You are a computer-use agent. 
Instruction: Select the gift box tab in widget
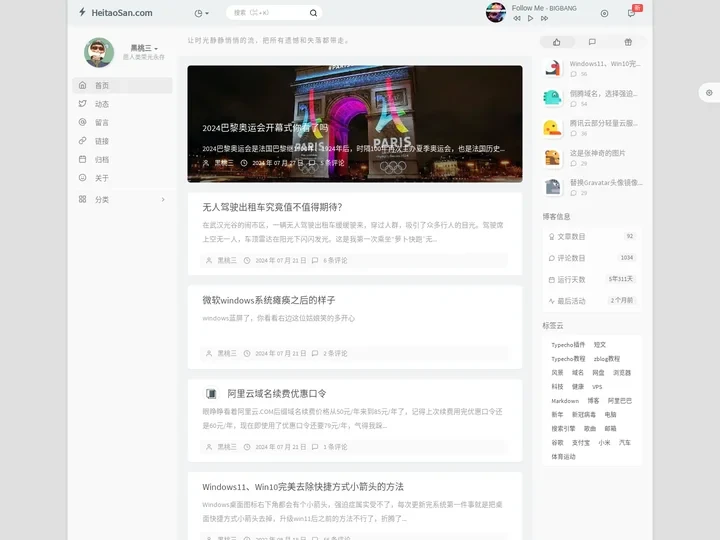coord(628,42)
